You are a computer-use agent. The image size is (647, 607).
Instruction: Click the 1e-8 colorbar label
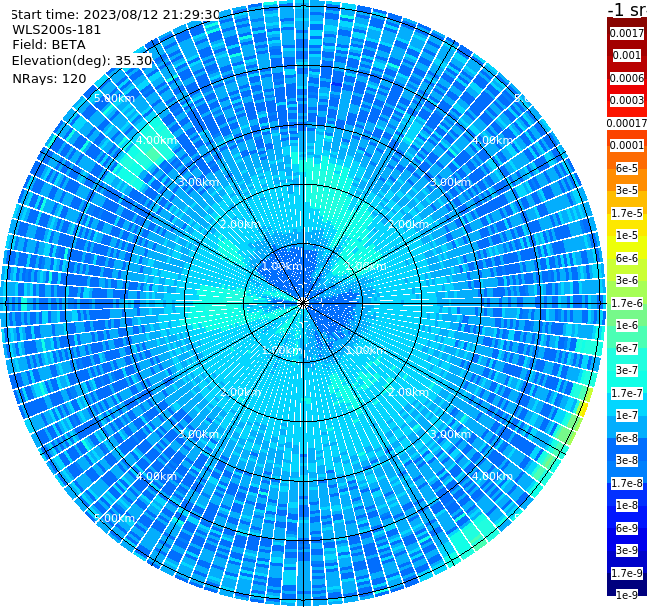click(627, 505)
